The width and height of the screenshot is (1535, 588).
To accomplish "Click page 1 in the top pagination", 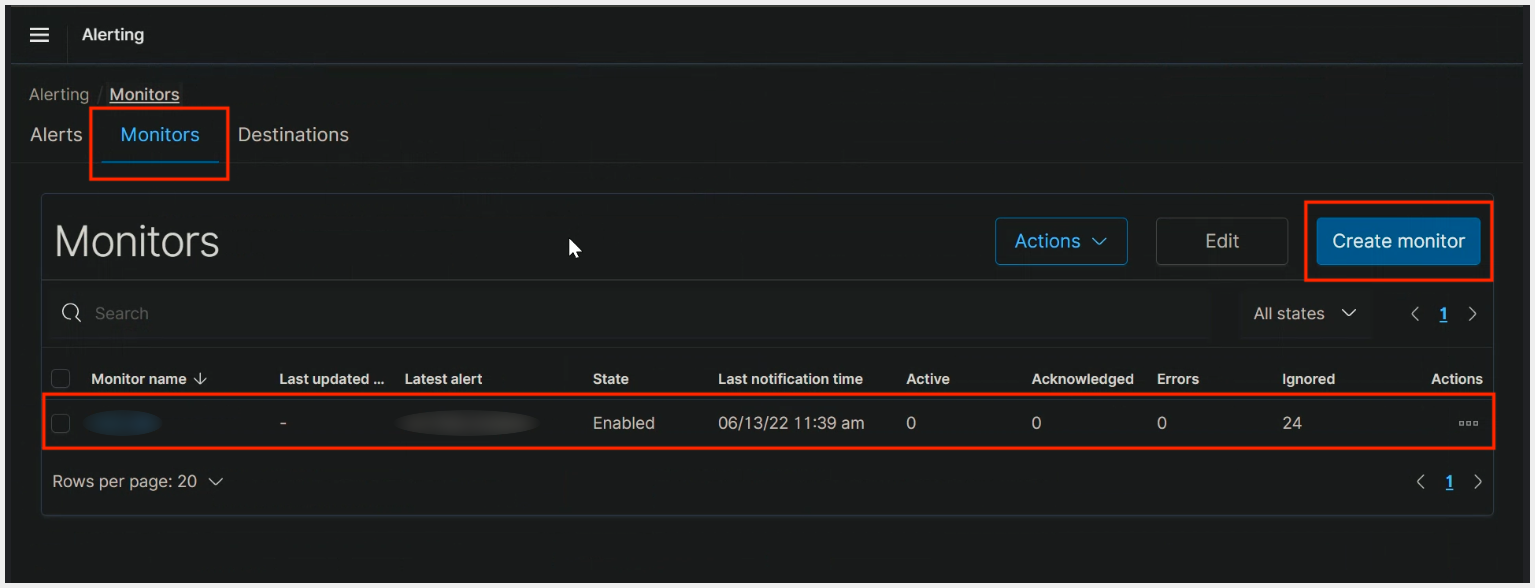I will 1443,313.
